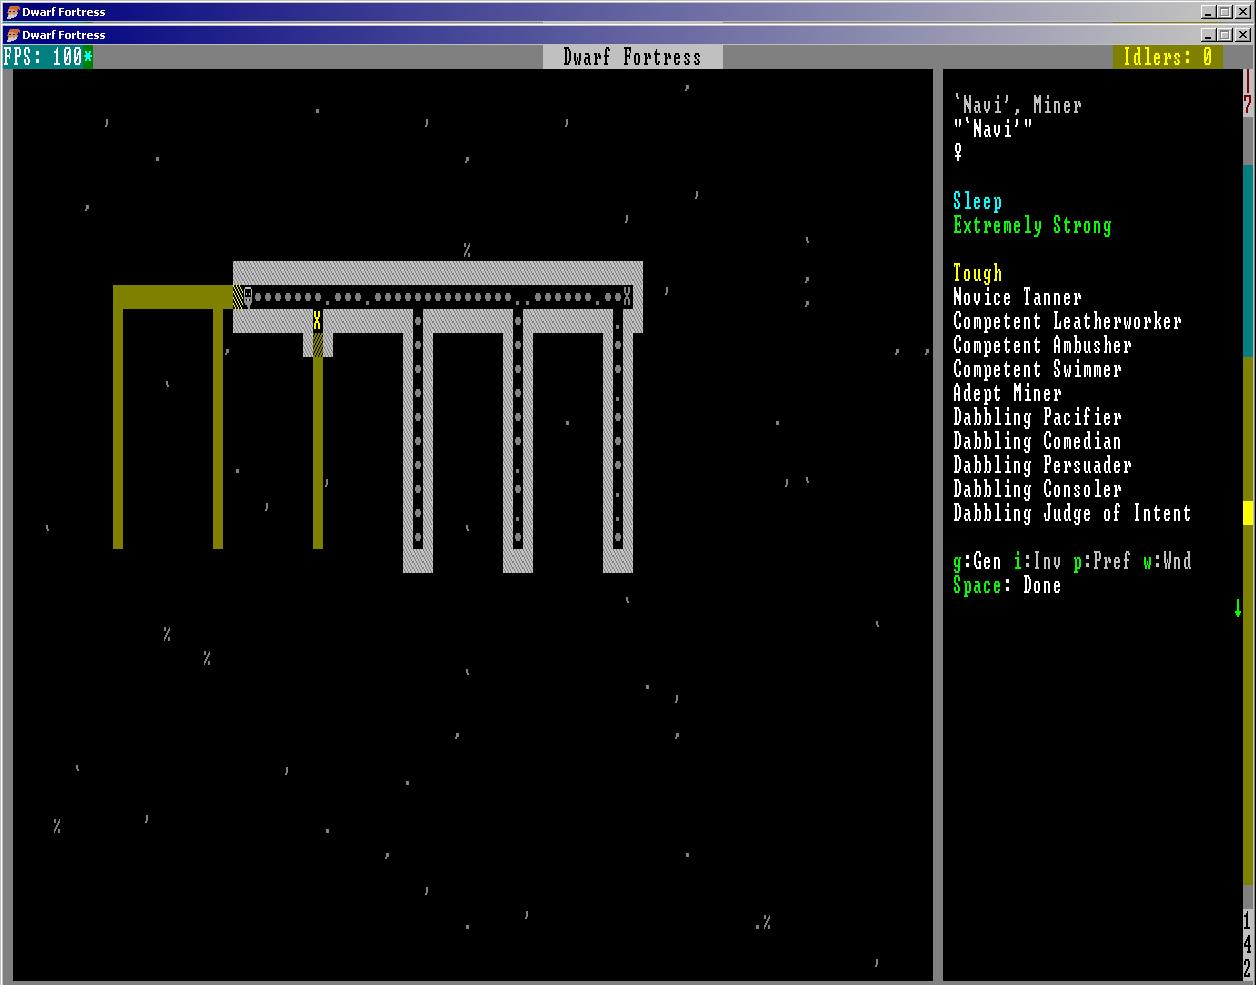1256x985 pixels.
Task: Click the female gender symbol under Navi
Action: 958,152
